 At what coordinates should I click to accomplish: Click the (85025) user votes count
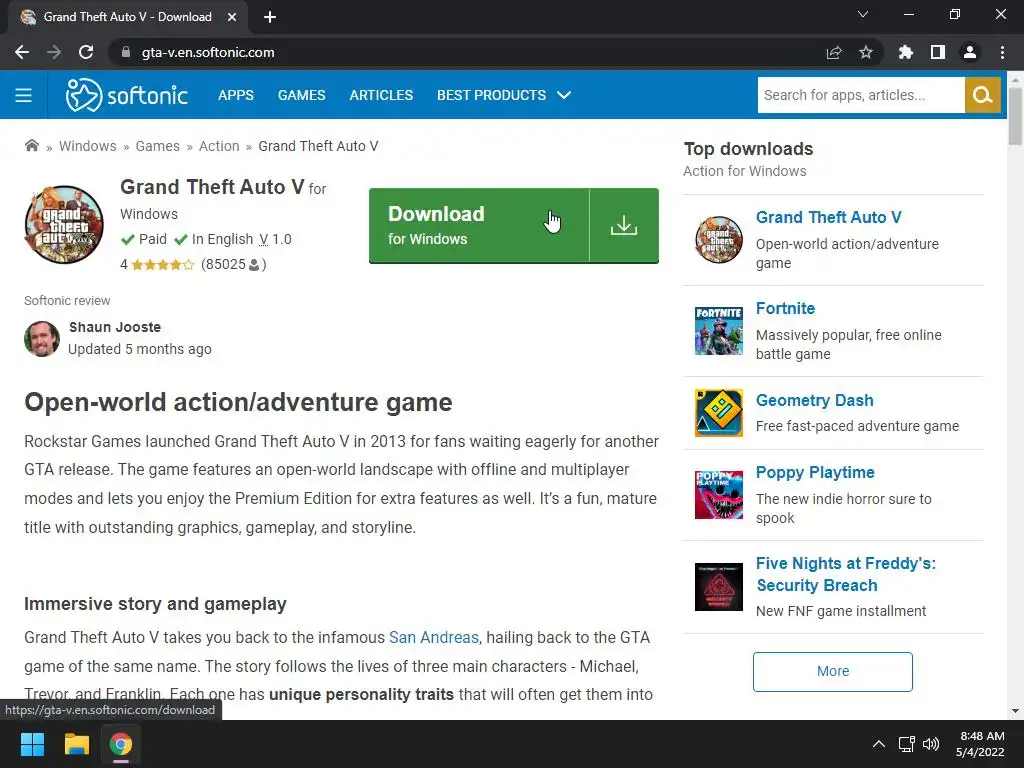click(233, 264)
